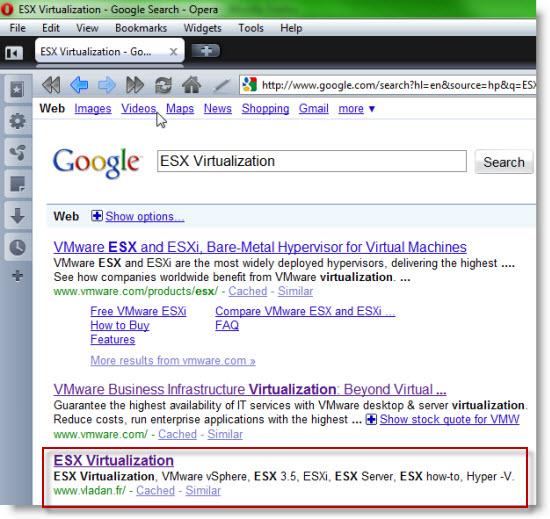Reload the current page

(163, 85)
